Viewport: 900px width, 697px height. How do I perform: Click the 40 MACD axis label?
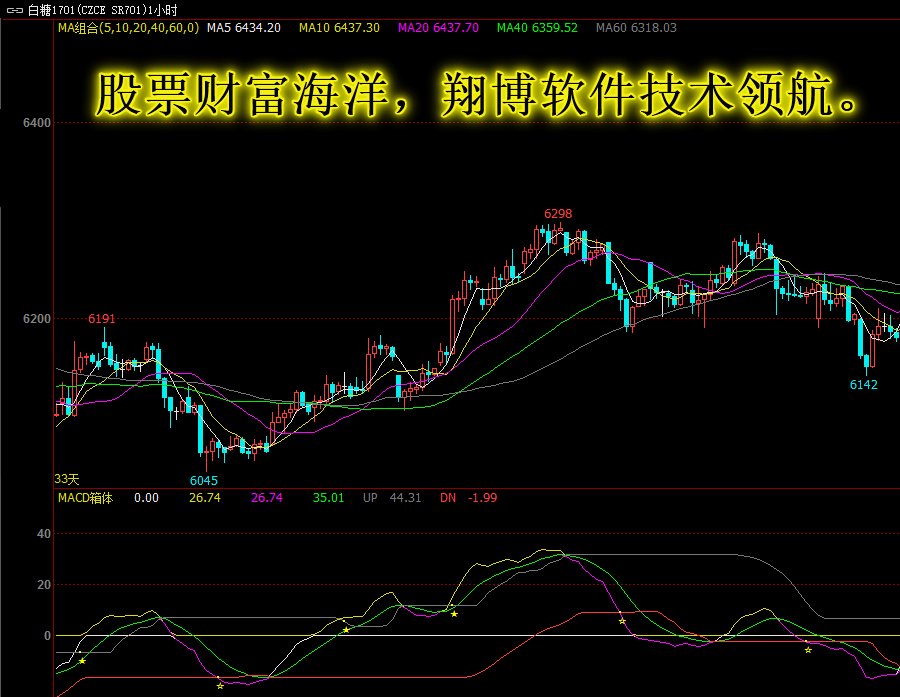click(x=44, y=534)
